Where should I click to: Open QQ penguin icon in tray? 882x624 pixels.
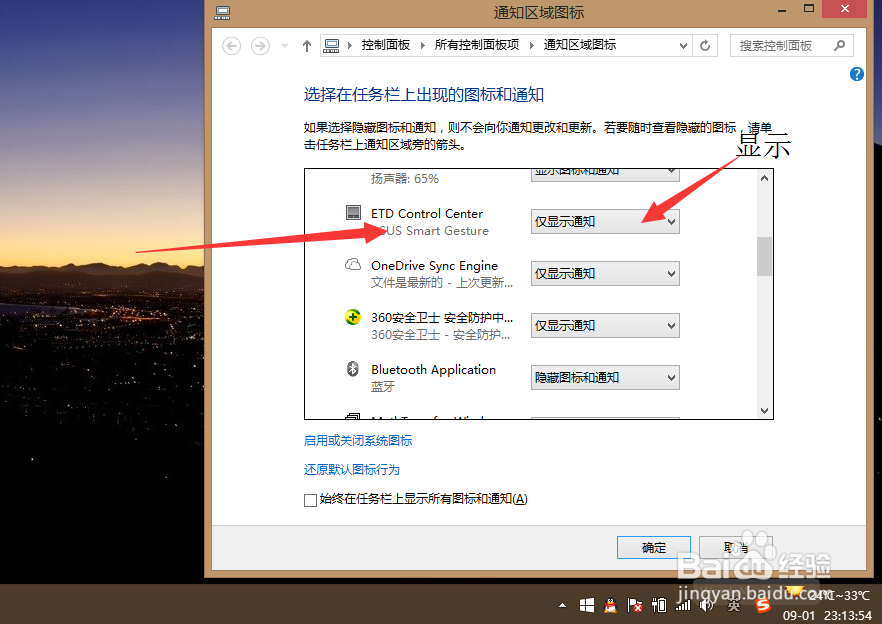point(610,605)
